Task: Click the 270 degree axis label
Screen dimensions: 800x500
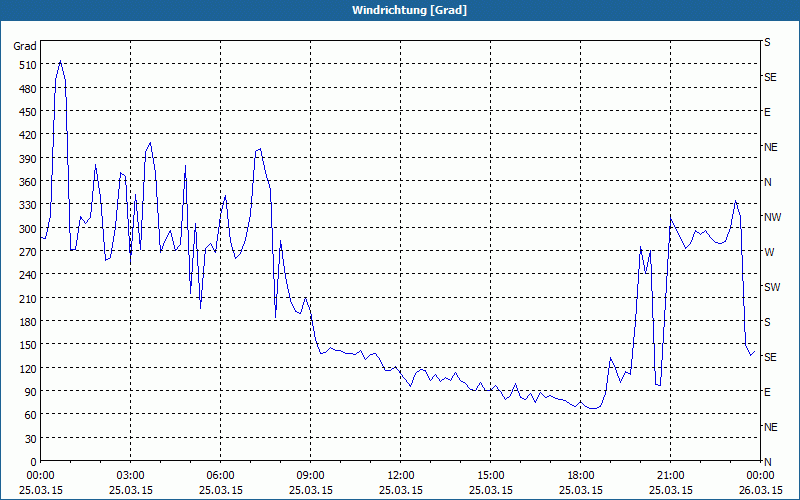Action: click(28, 252)
